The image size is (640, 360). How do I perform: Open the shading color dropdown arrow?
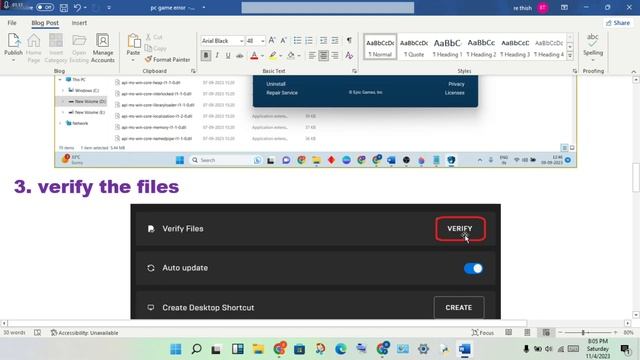(299, 56)
